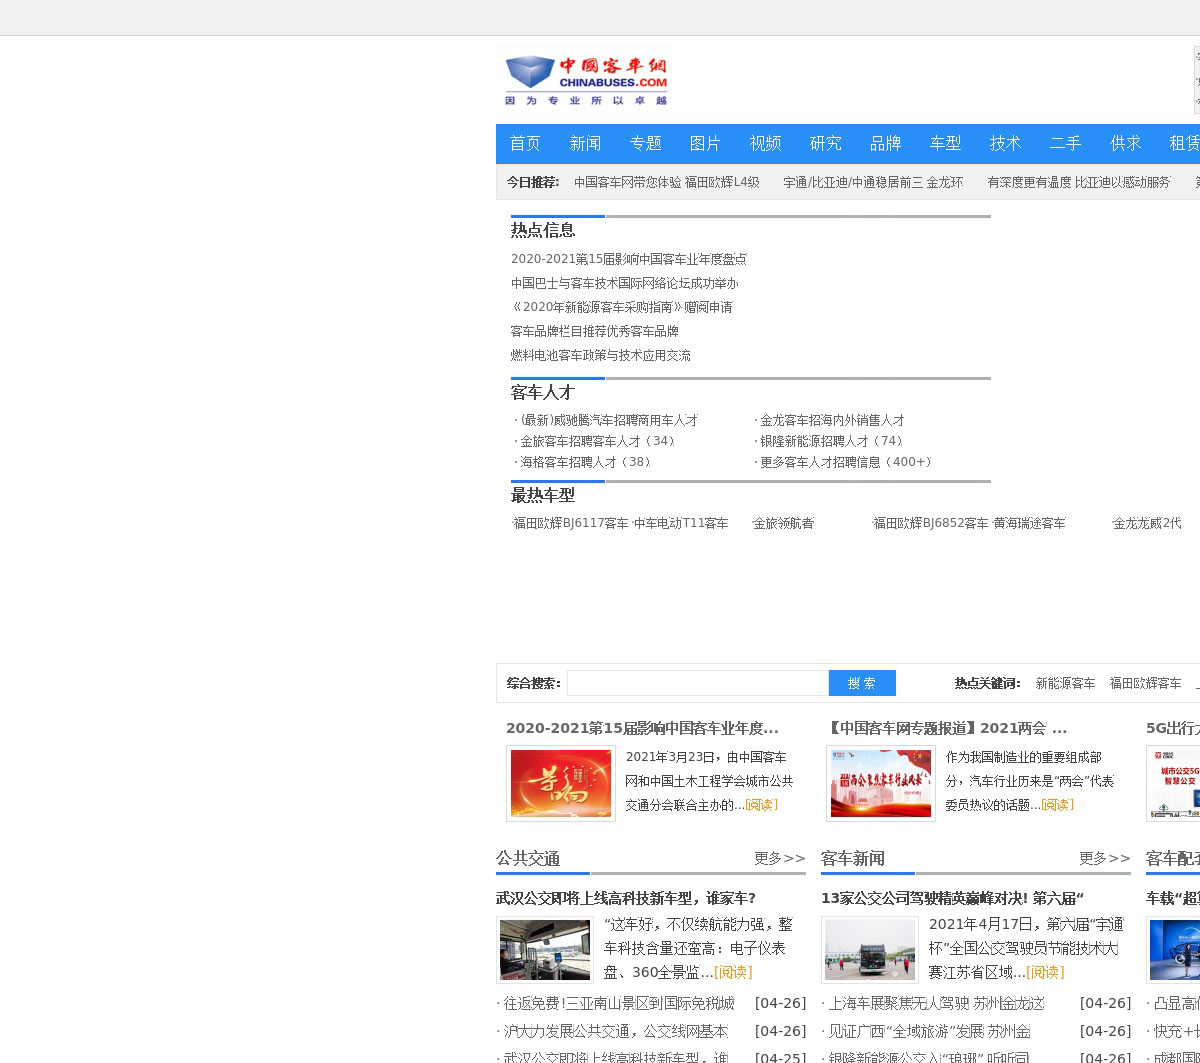Open job link 海格客车招聘人才（38）
The height and width of the screenshot is (1063, 1200).
[x=588, y=462]
